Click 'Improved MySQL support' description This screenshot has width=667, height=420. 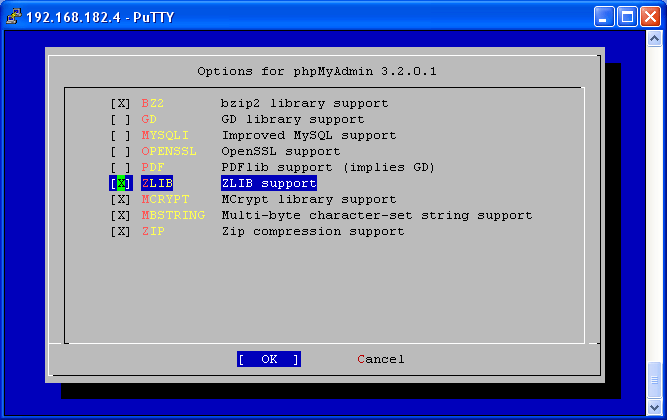(x=309, y=135)
